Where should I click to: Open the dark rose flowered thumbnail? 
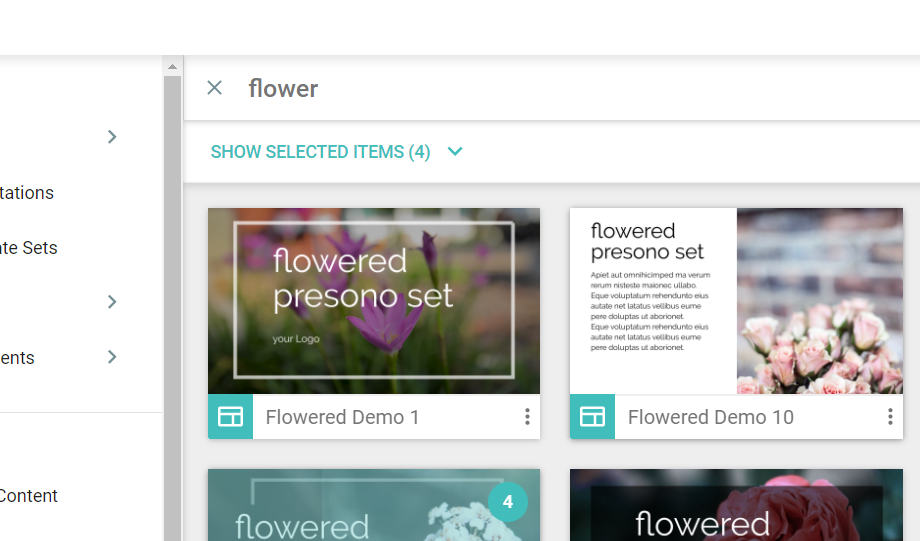click(736, 506)
